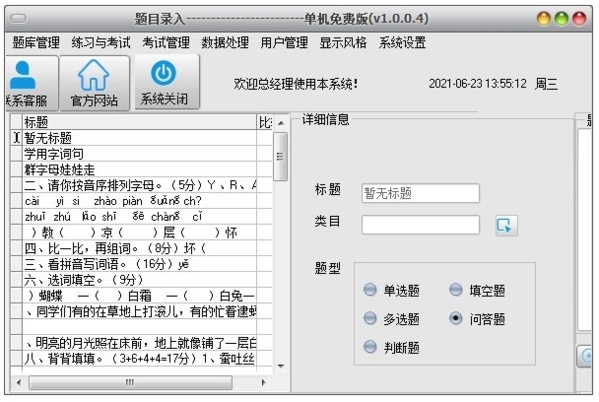Select the row ）蝴蝶 —（ ）白霜

point(139,295)
